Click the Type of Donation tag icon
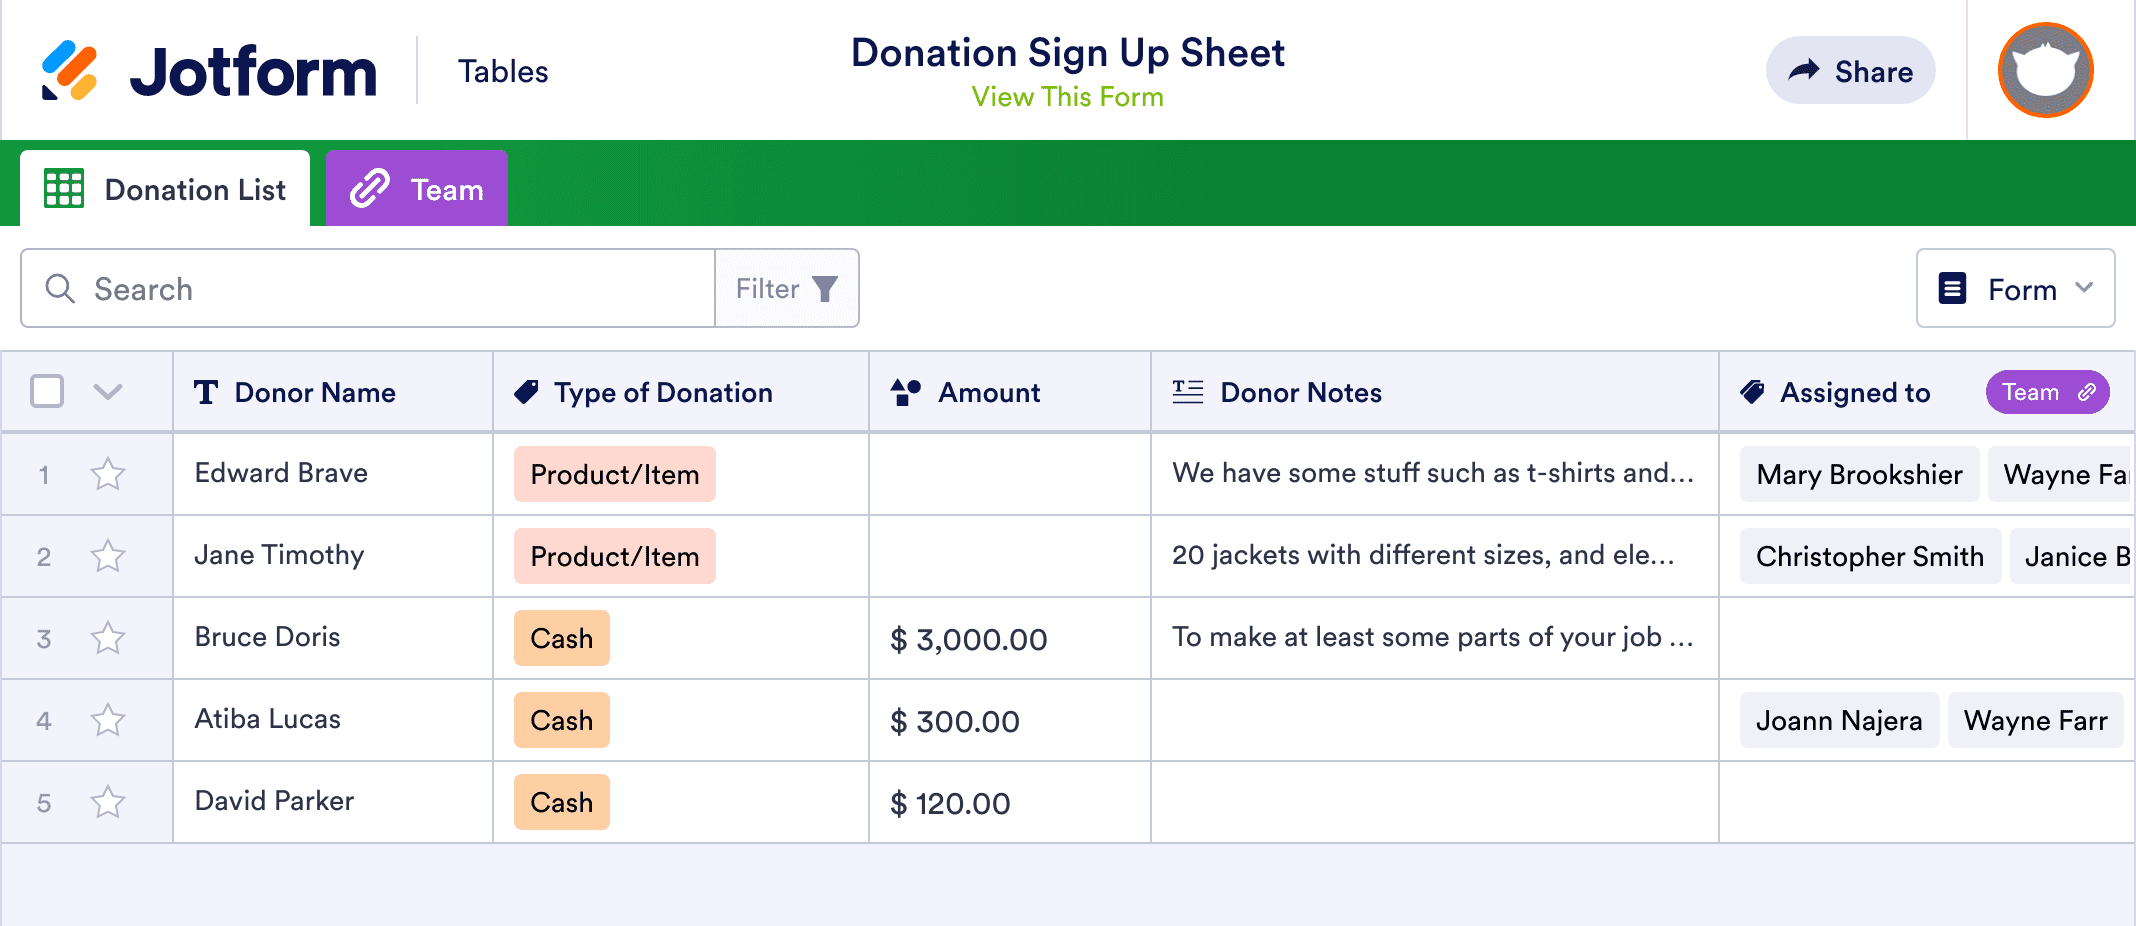Viewport: 2136px width, 926px height. (526, 393)
